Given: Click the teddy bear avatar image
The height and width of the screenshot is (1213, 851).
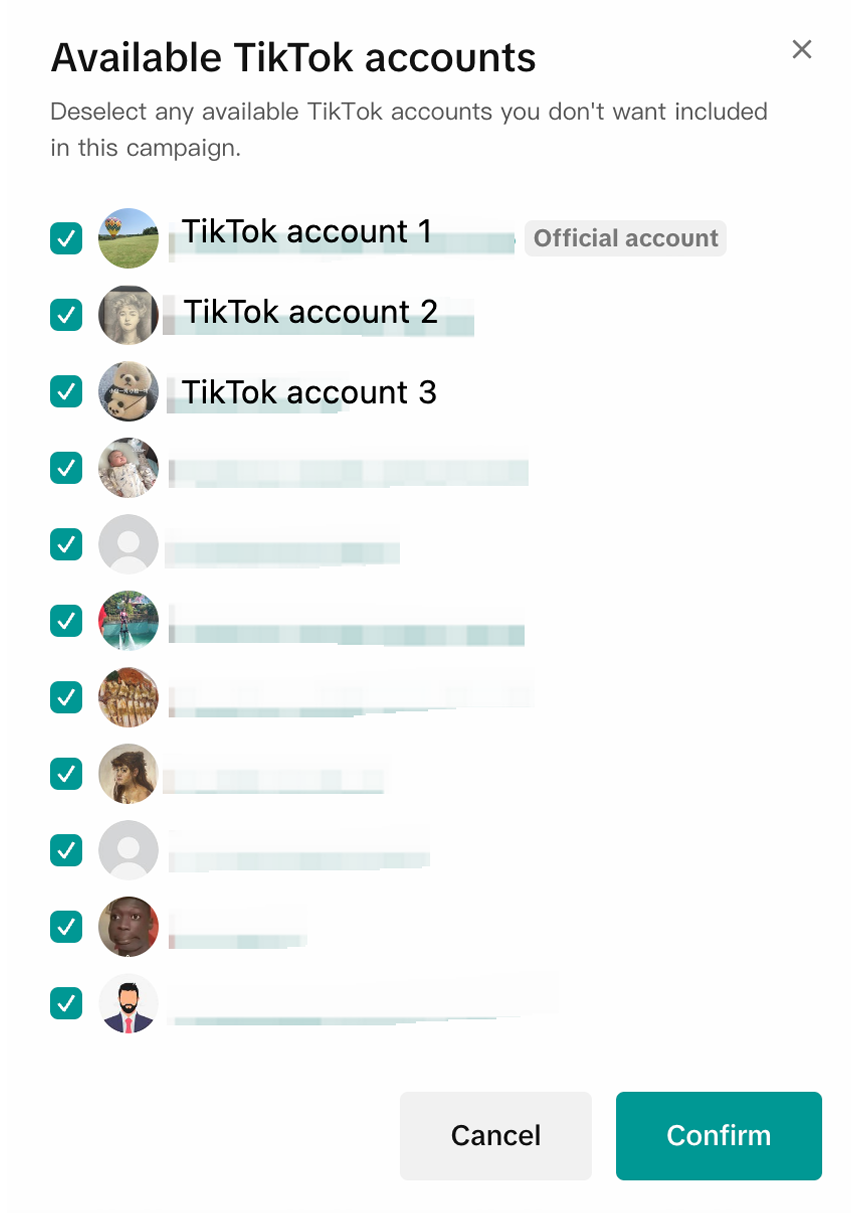Looking at the screenshot, I should point(128,391).
